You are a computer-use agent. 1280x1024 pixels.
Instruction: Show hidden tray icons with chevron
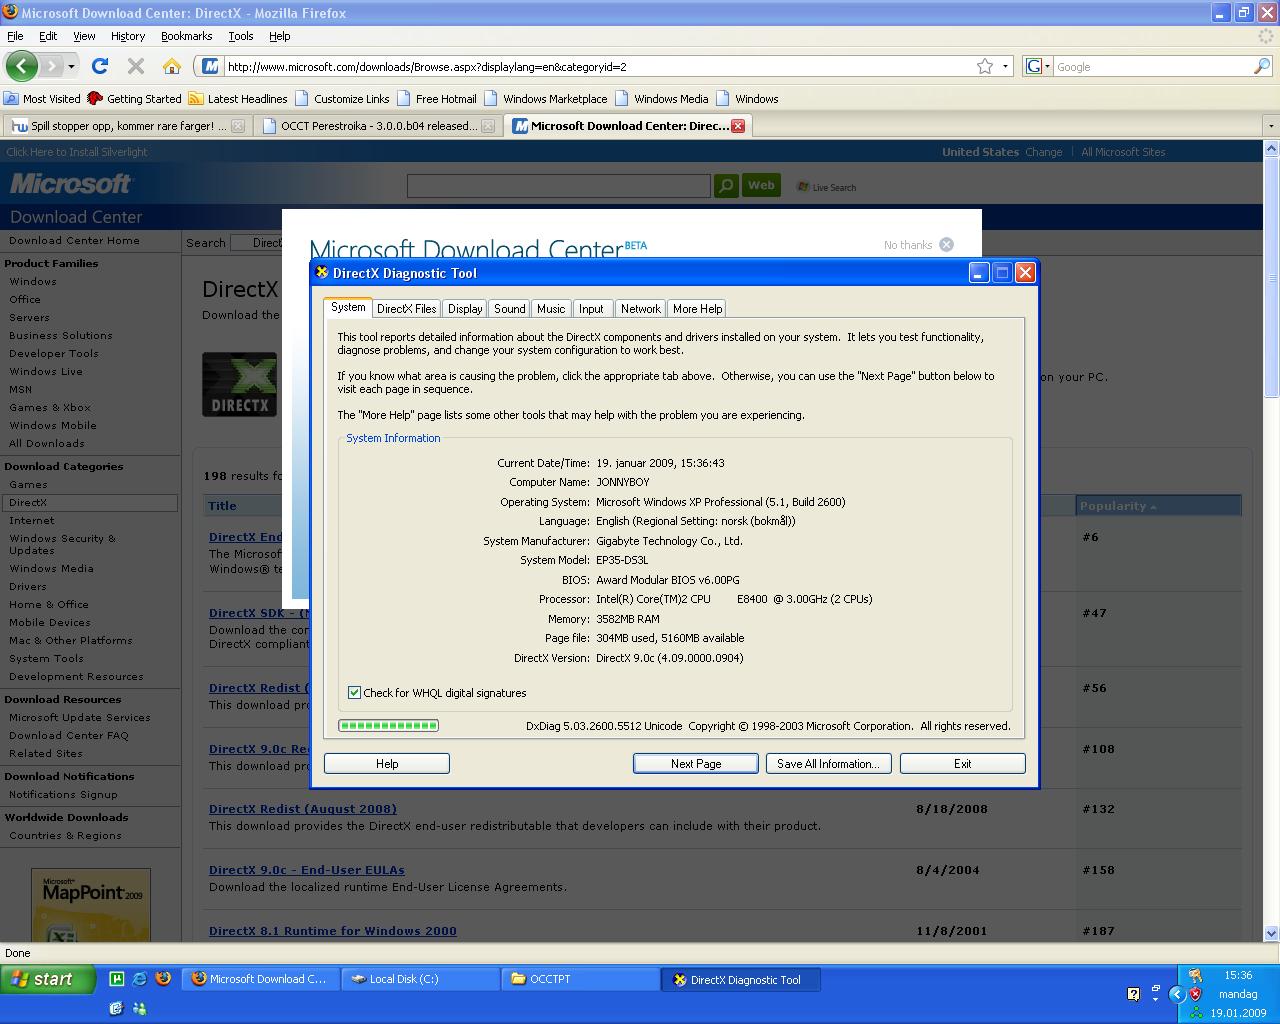coord(1178,994)
